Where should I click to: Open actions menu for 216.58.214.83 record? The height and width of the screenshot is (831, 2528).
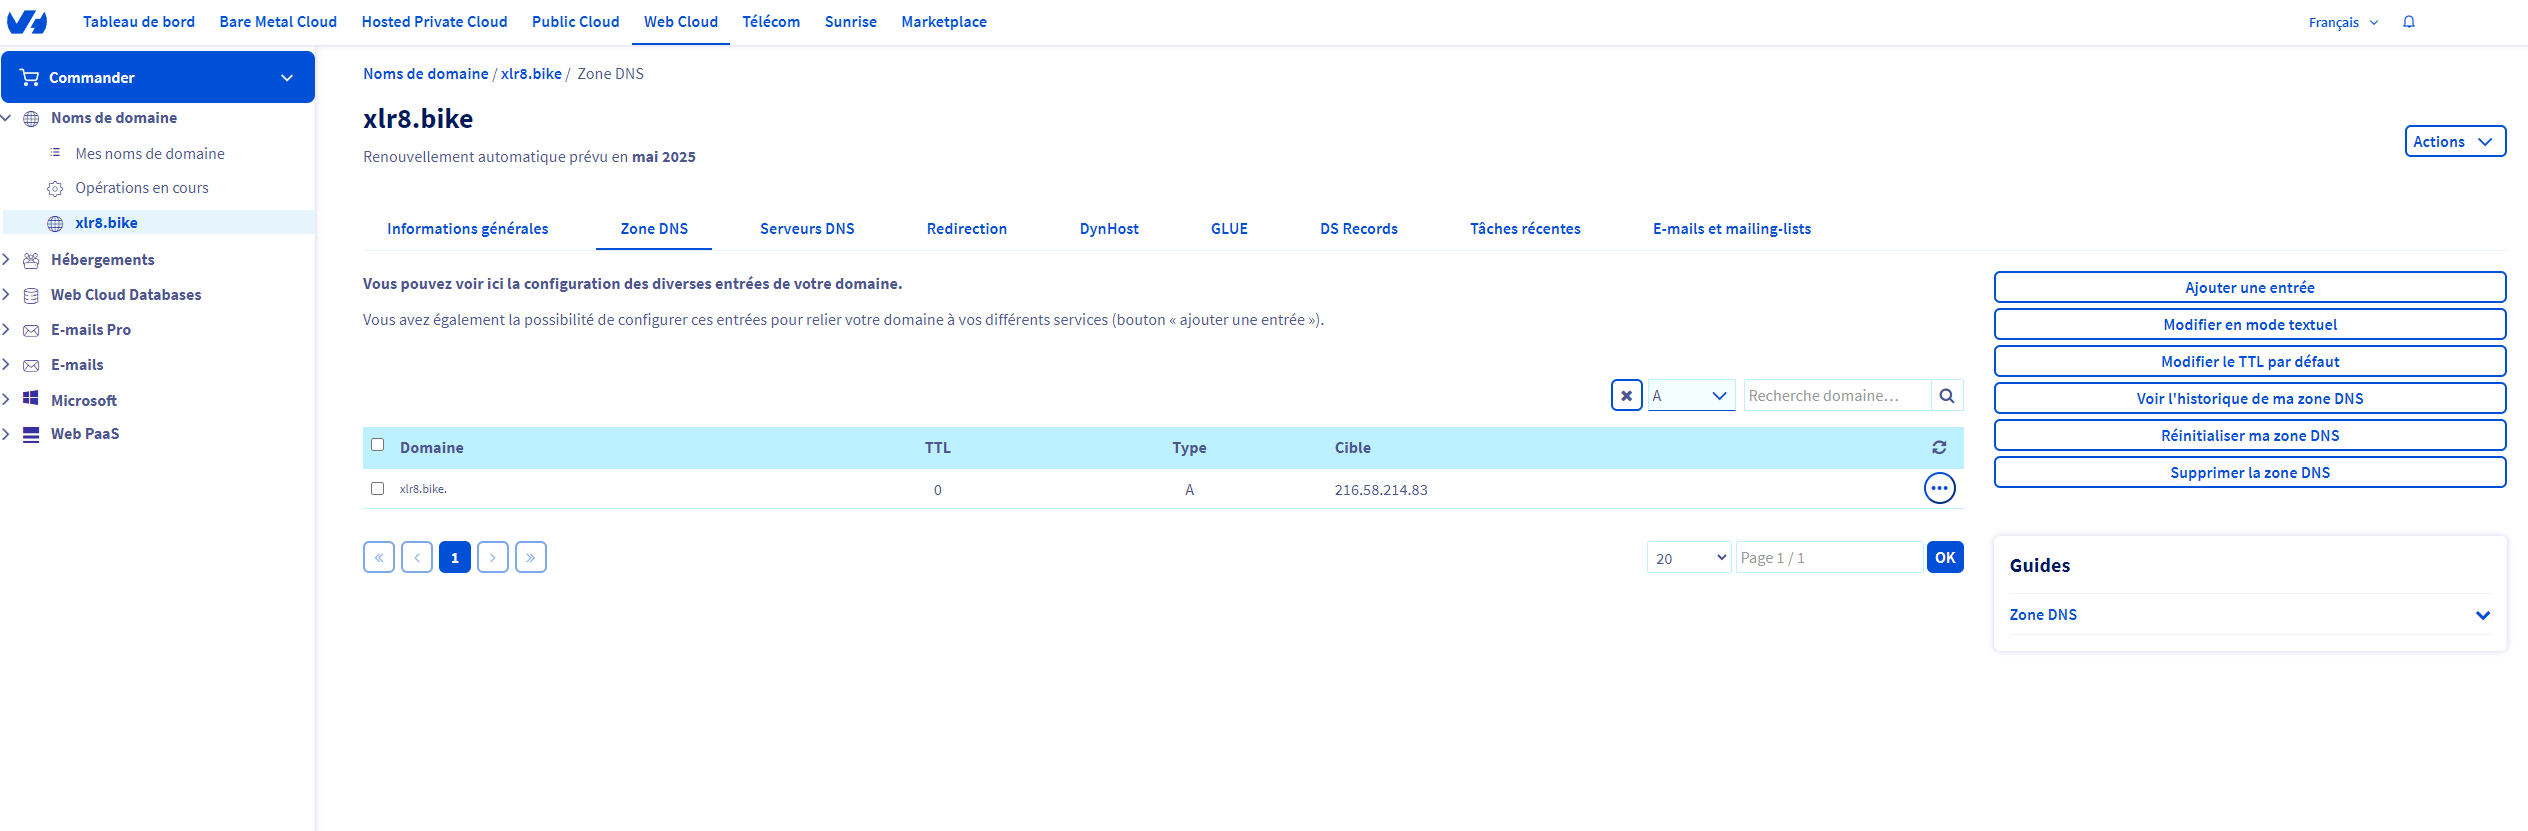point(1939,489)
